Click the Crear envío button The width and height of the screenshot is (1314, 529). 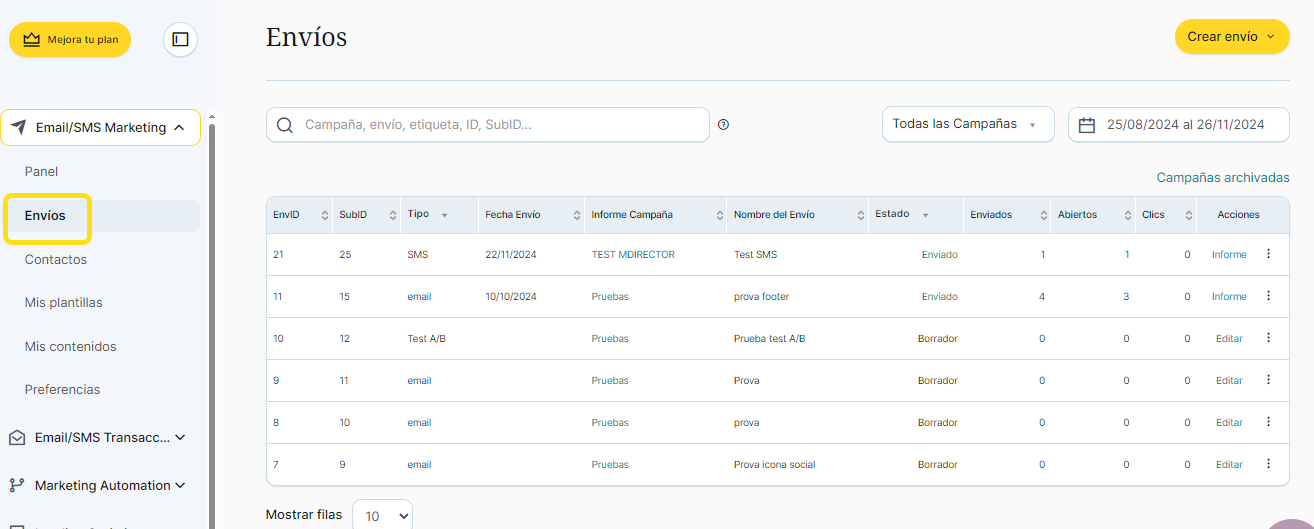1231,37
